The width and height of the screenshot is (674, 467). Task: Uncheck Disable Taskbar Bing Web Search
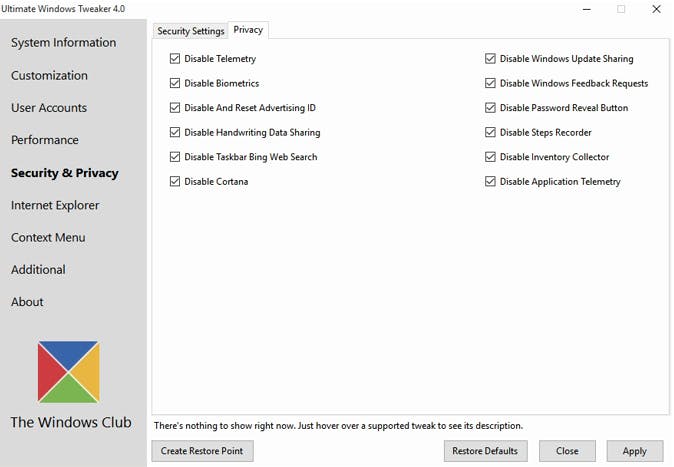tap(176, 157)
